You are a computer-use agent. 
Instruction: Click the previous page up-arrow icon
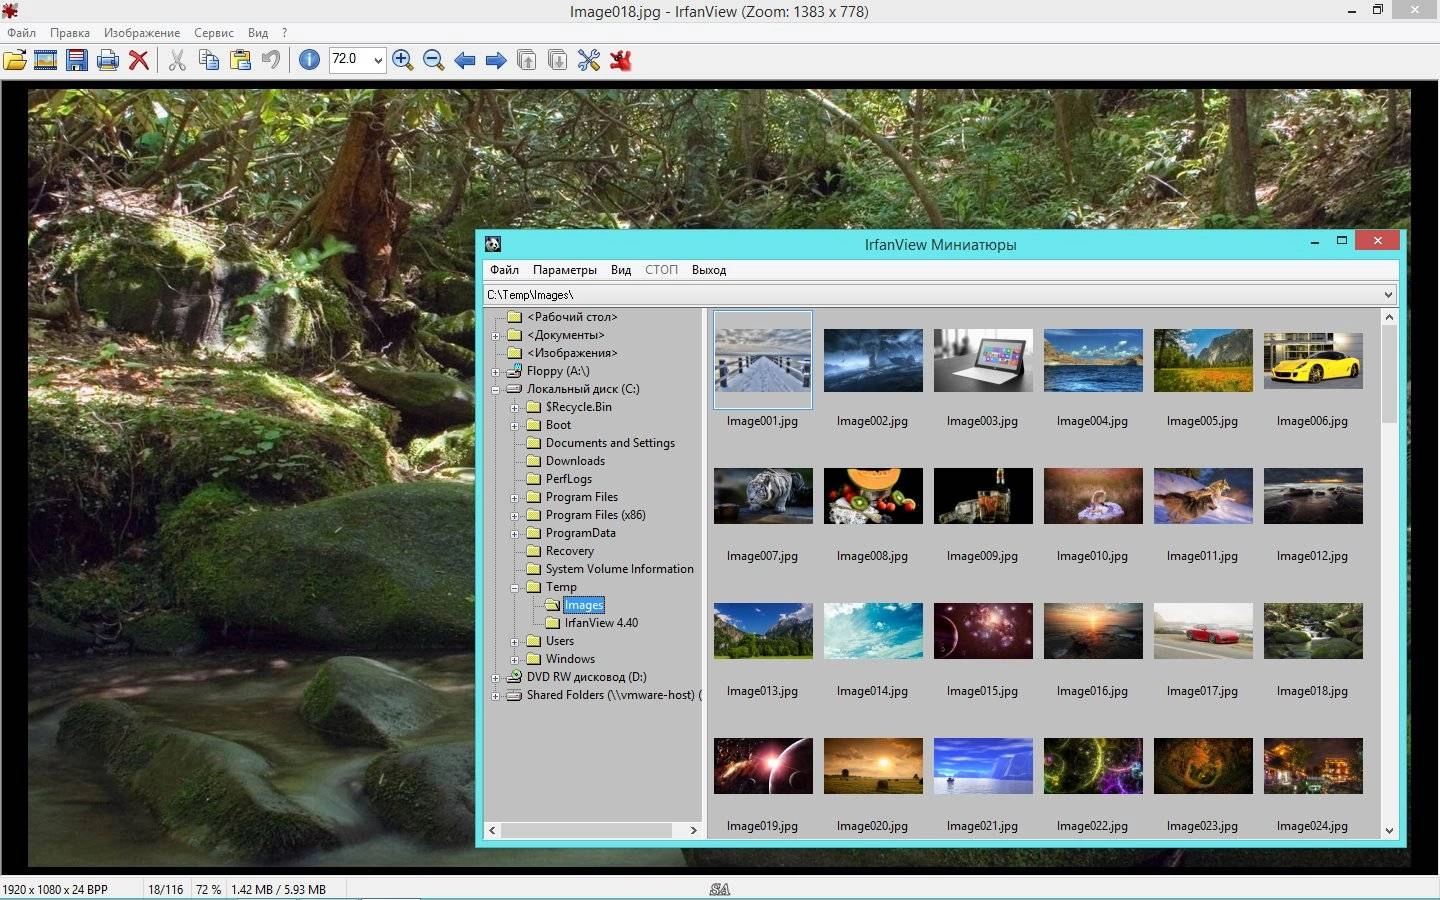click(527, 60)
